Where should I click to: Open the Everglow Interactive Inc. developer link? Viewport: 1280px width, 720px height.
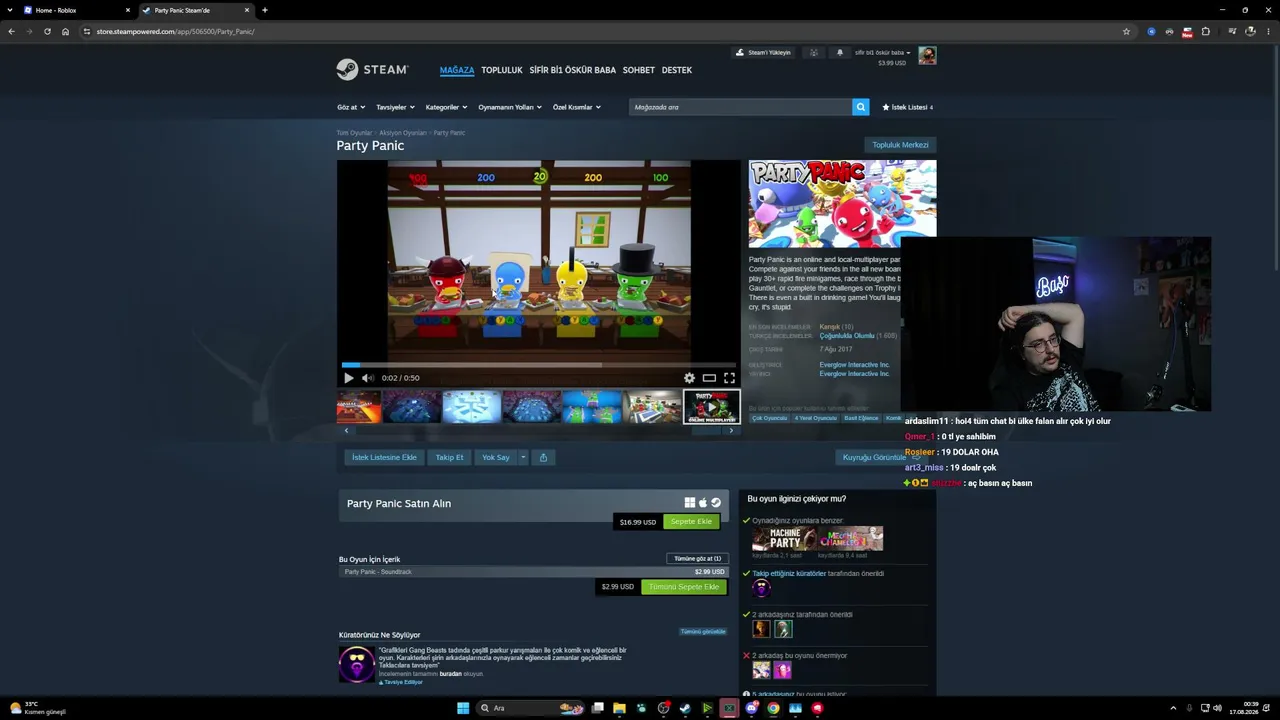click(x=854, y=365)
